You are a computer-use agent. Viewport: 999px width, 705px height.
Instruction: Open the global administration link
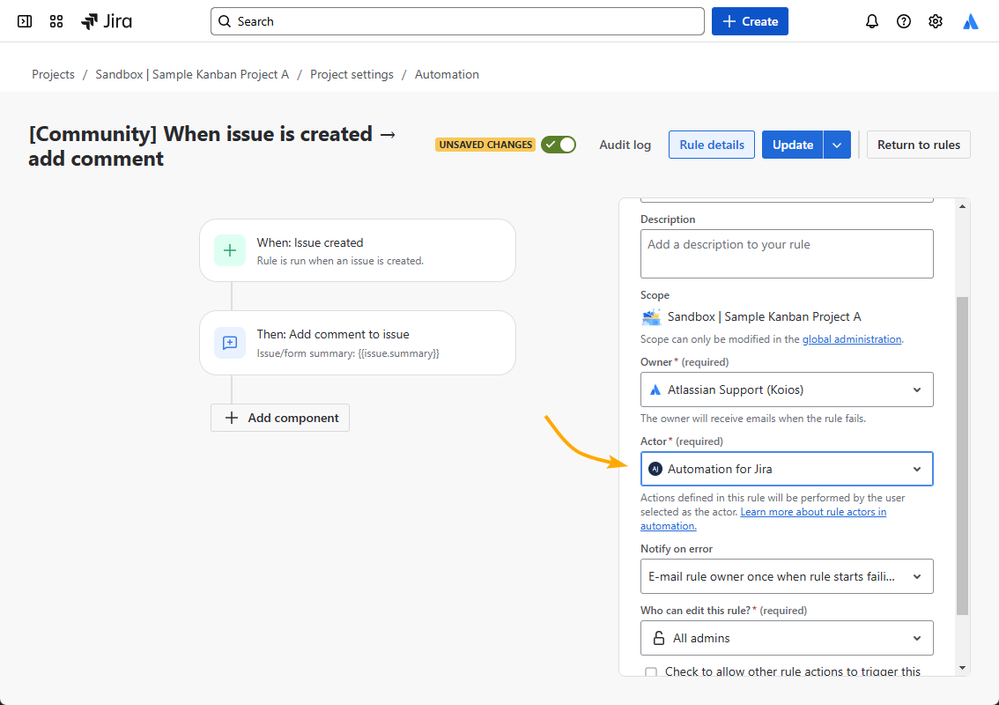[852, 339]
